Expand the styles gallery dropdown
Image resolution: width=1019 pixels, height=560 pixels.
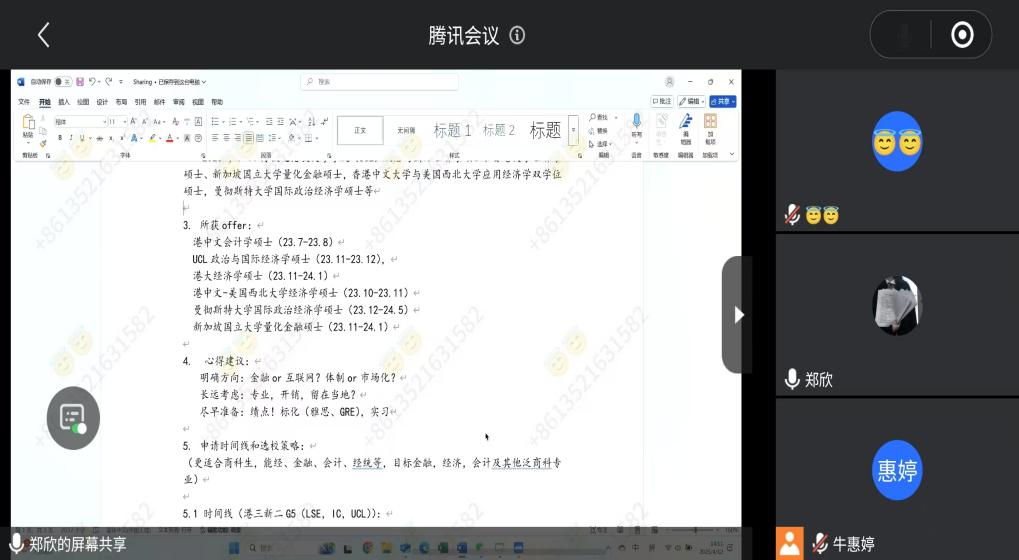573,130
